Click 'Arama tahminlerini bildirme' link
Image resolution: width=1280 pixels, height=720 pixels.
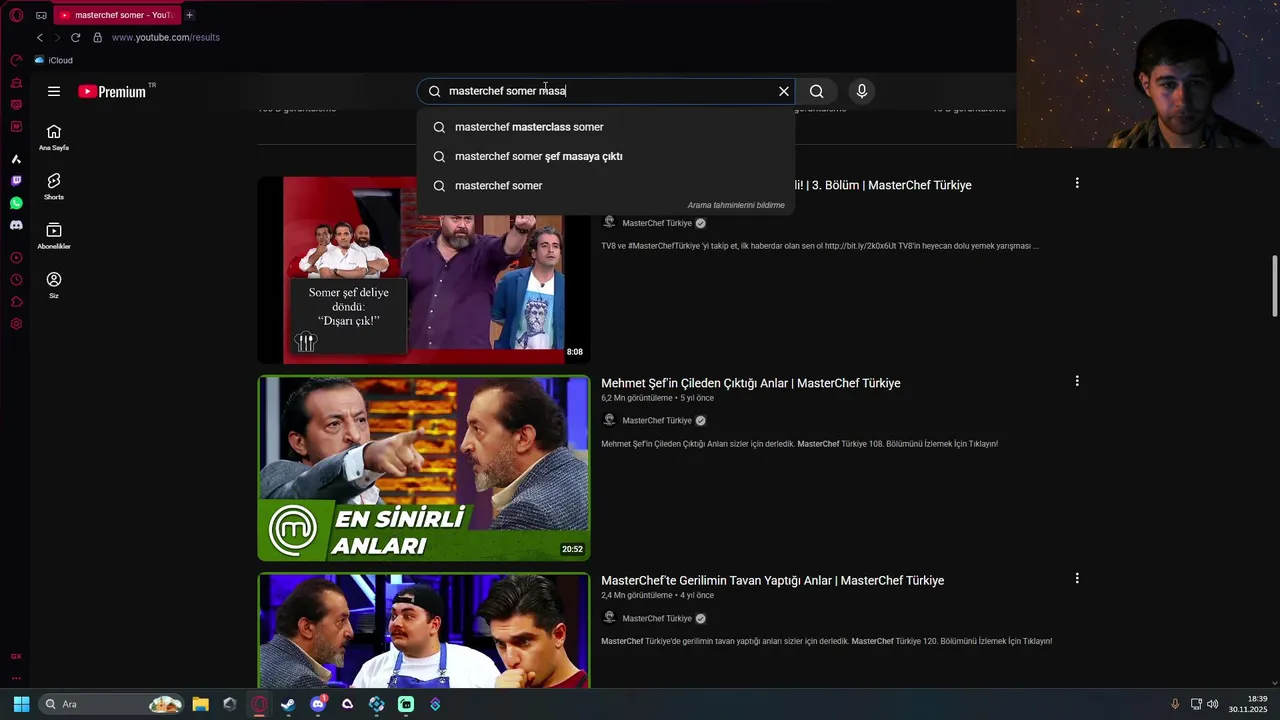(736, 205)
